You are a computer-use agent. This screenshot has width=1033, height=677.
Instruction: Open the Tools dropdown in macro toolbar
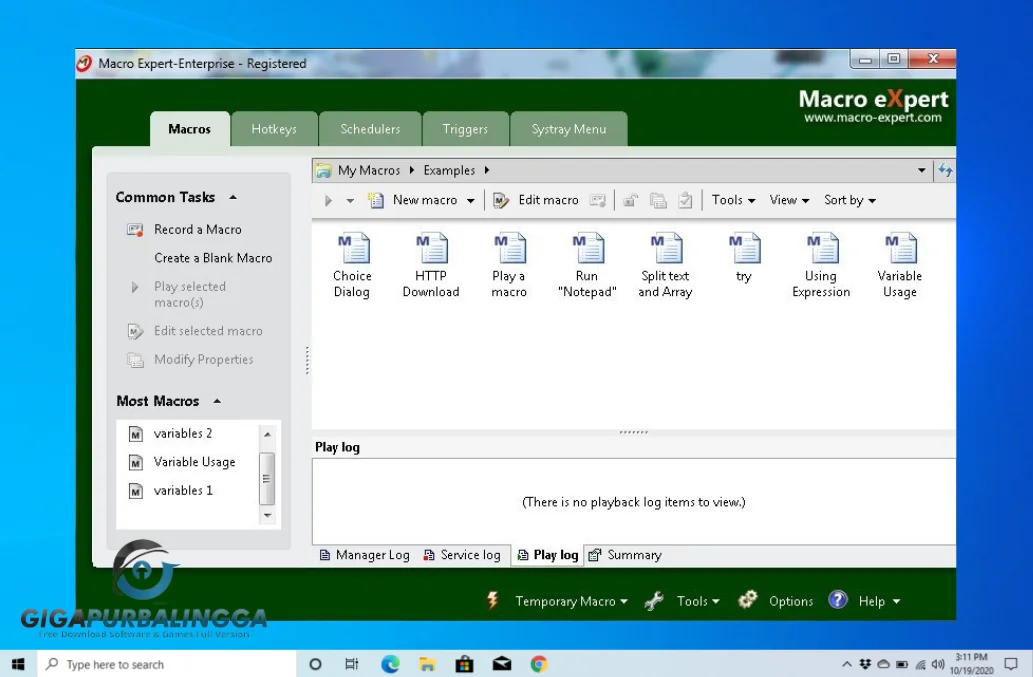click(x=733, y=200)
